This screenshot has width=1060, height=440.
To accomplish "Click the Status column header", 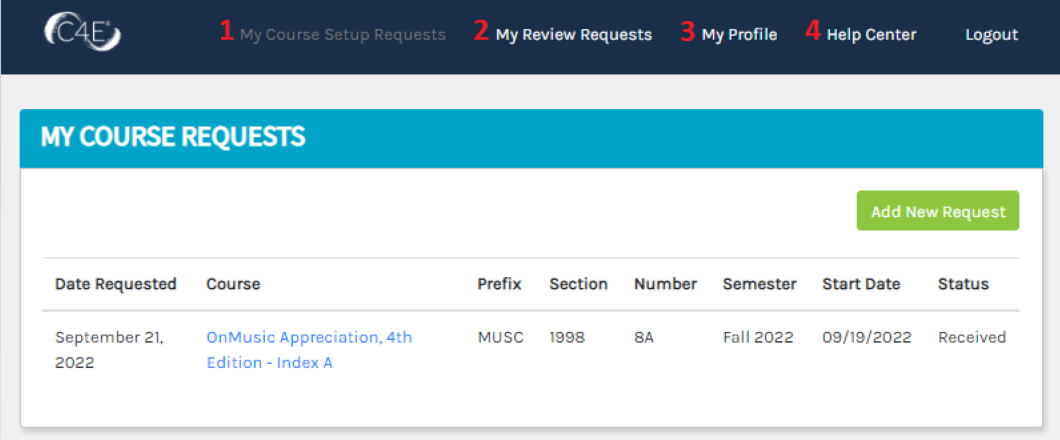I will tap(963, 284).
